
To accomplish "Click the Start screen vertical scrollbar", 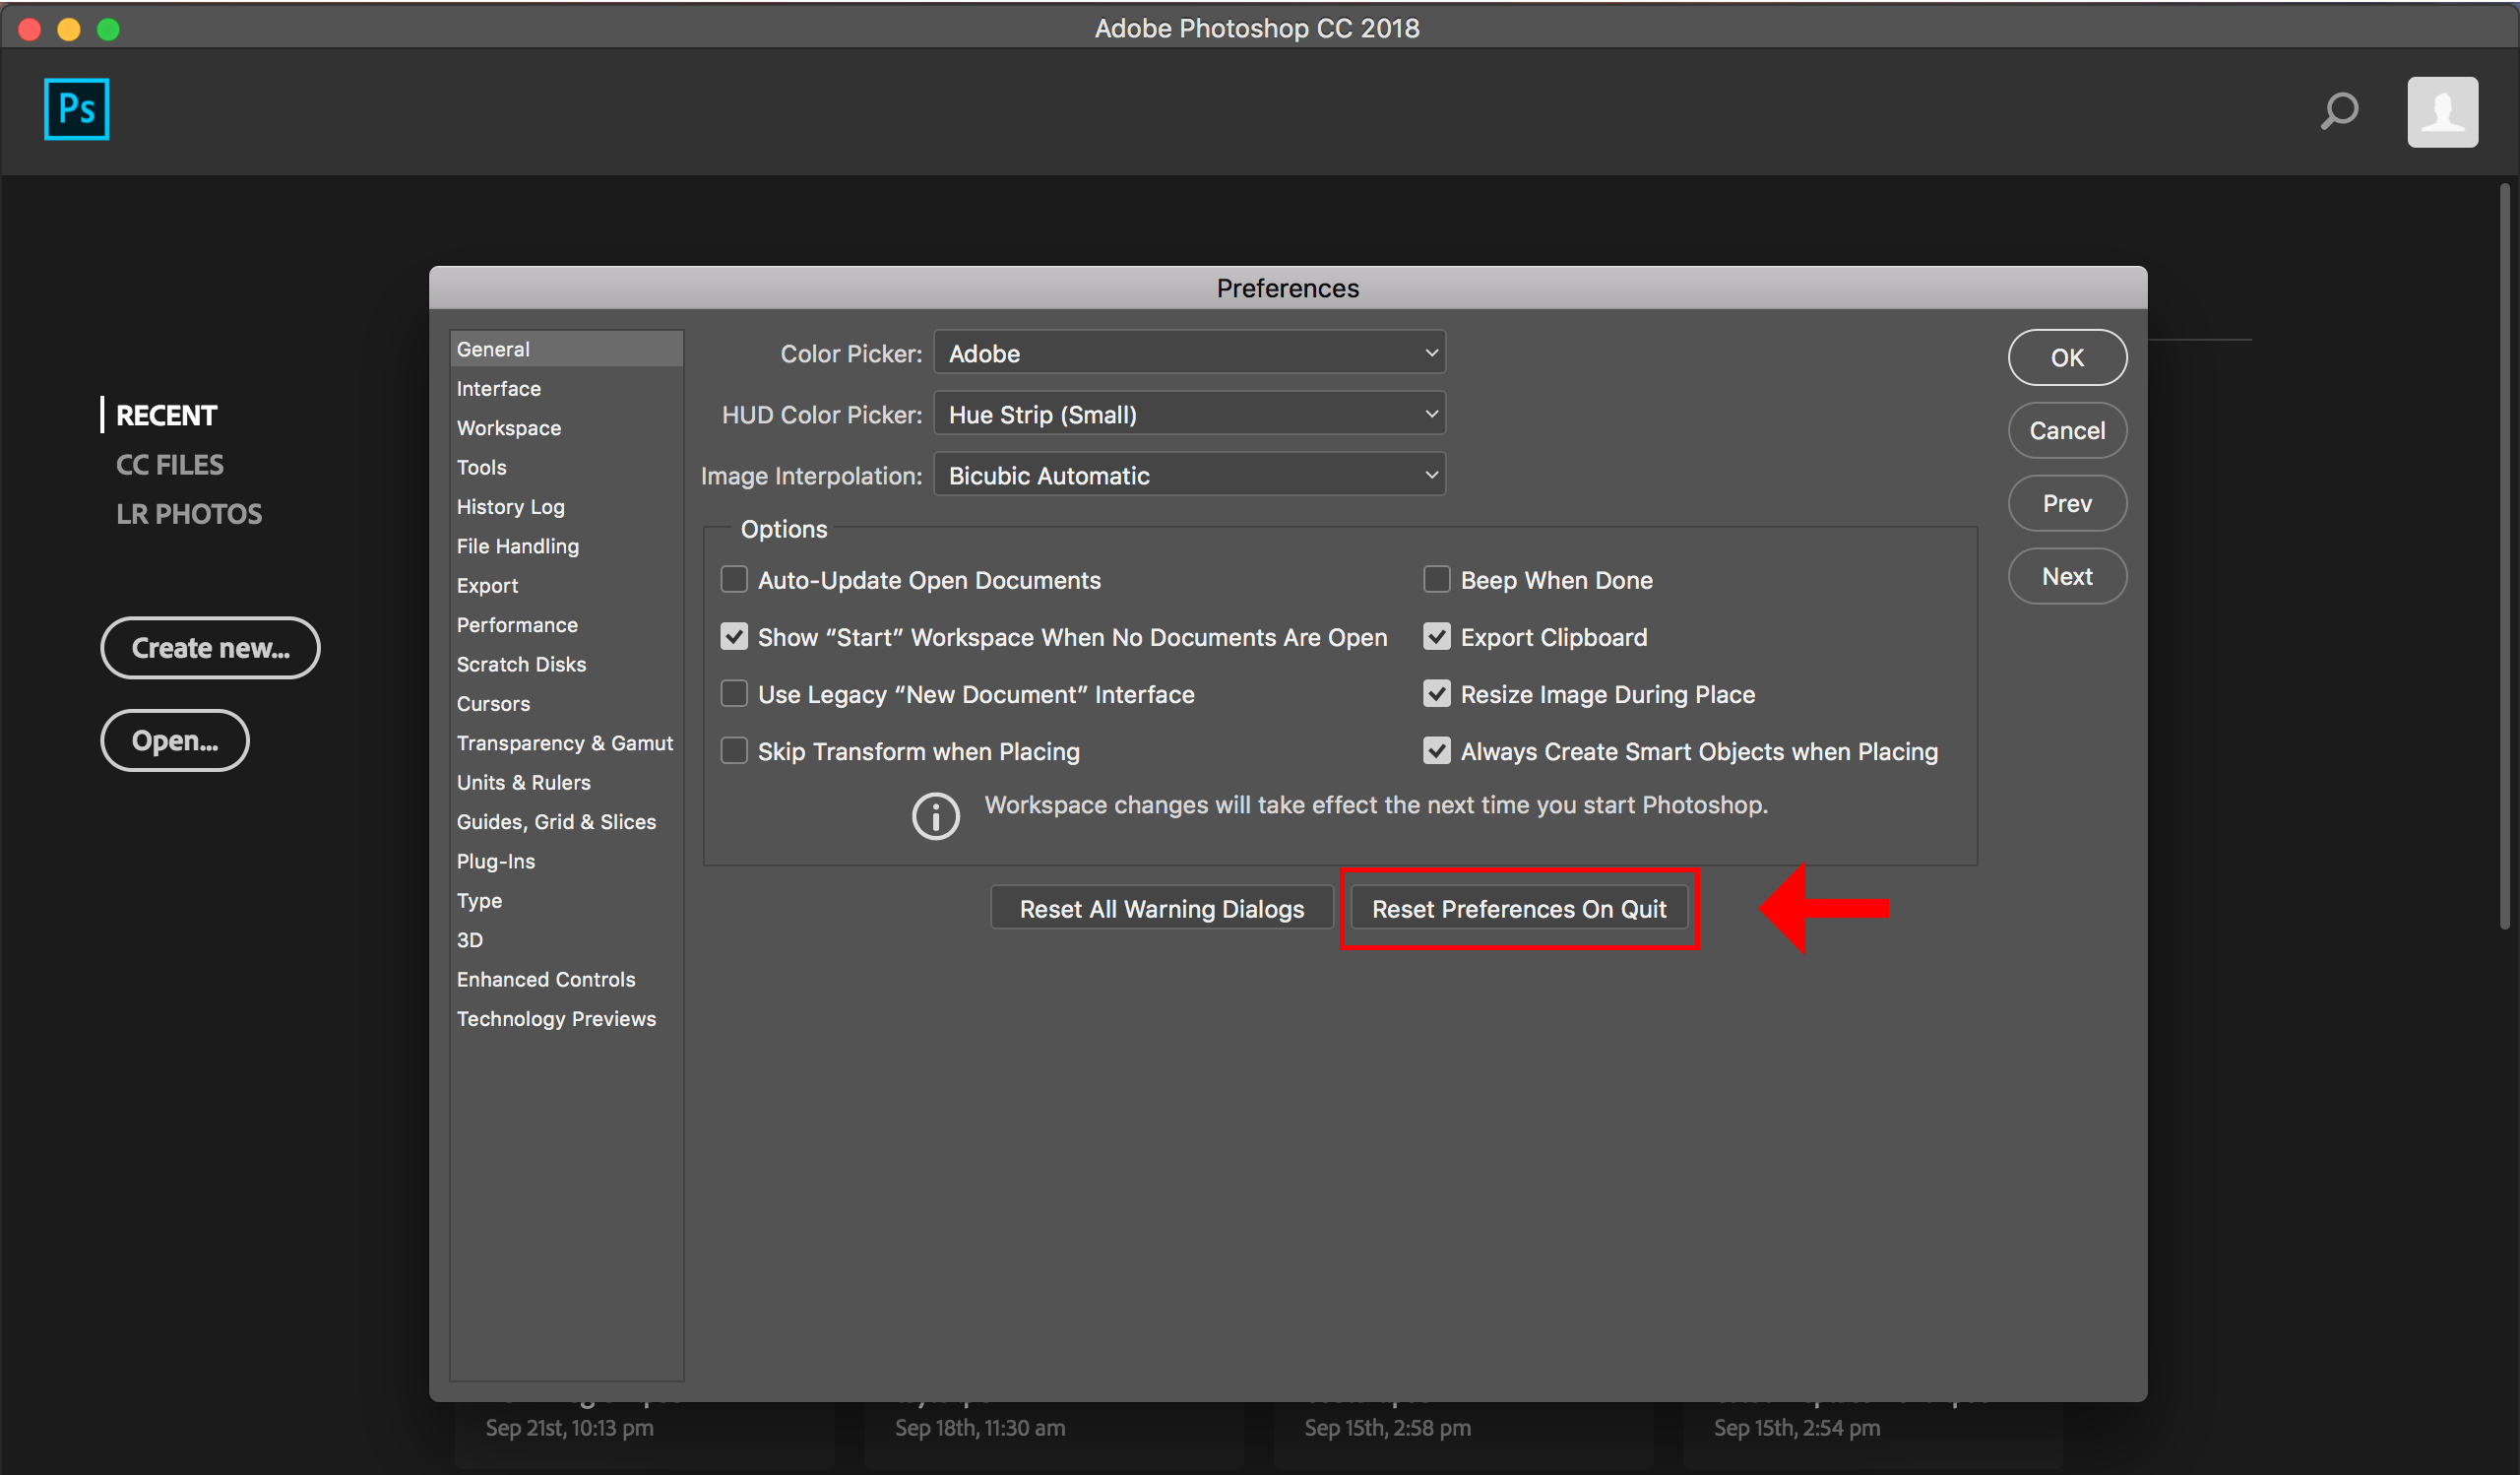I will 2505,556.
